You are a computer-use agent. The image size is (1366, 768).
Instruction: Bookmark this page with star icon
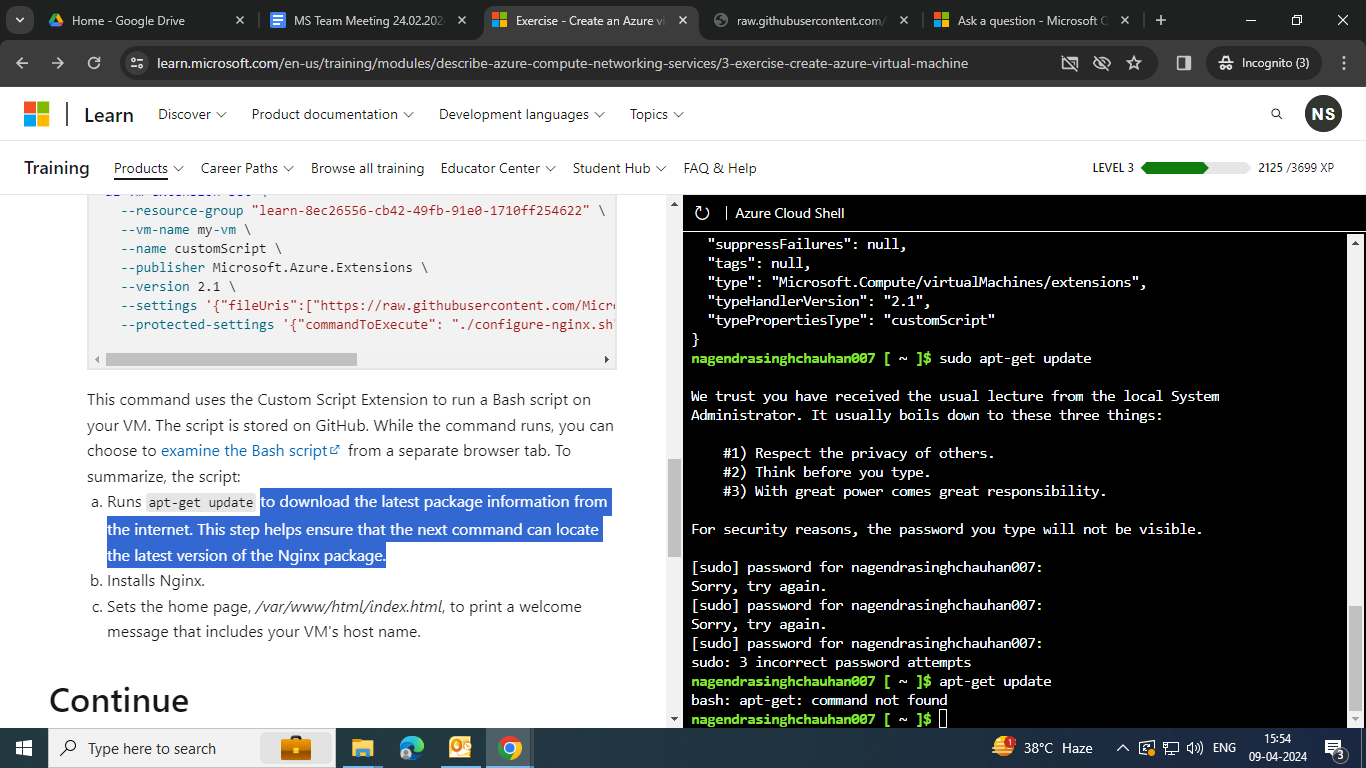point(1134,63)
